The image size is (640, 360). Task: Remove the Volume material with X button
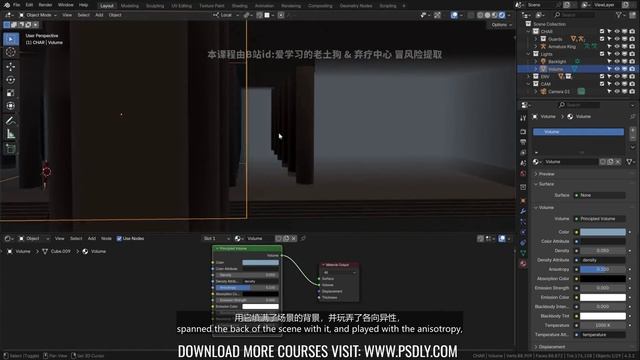point(618,162)
